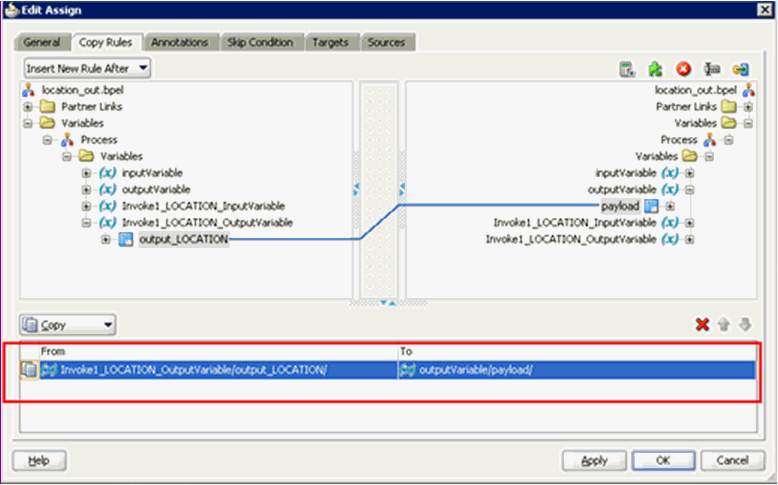
Task: Click inputVariable (x) icon in left tree
Action: (107, 173)
